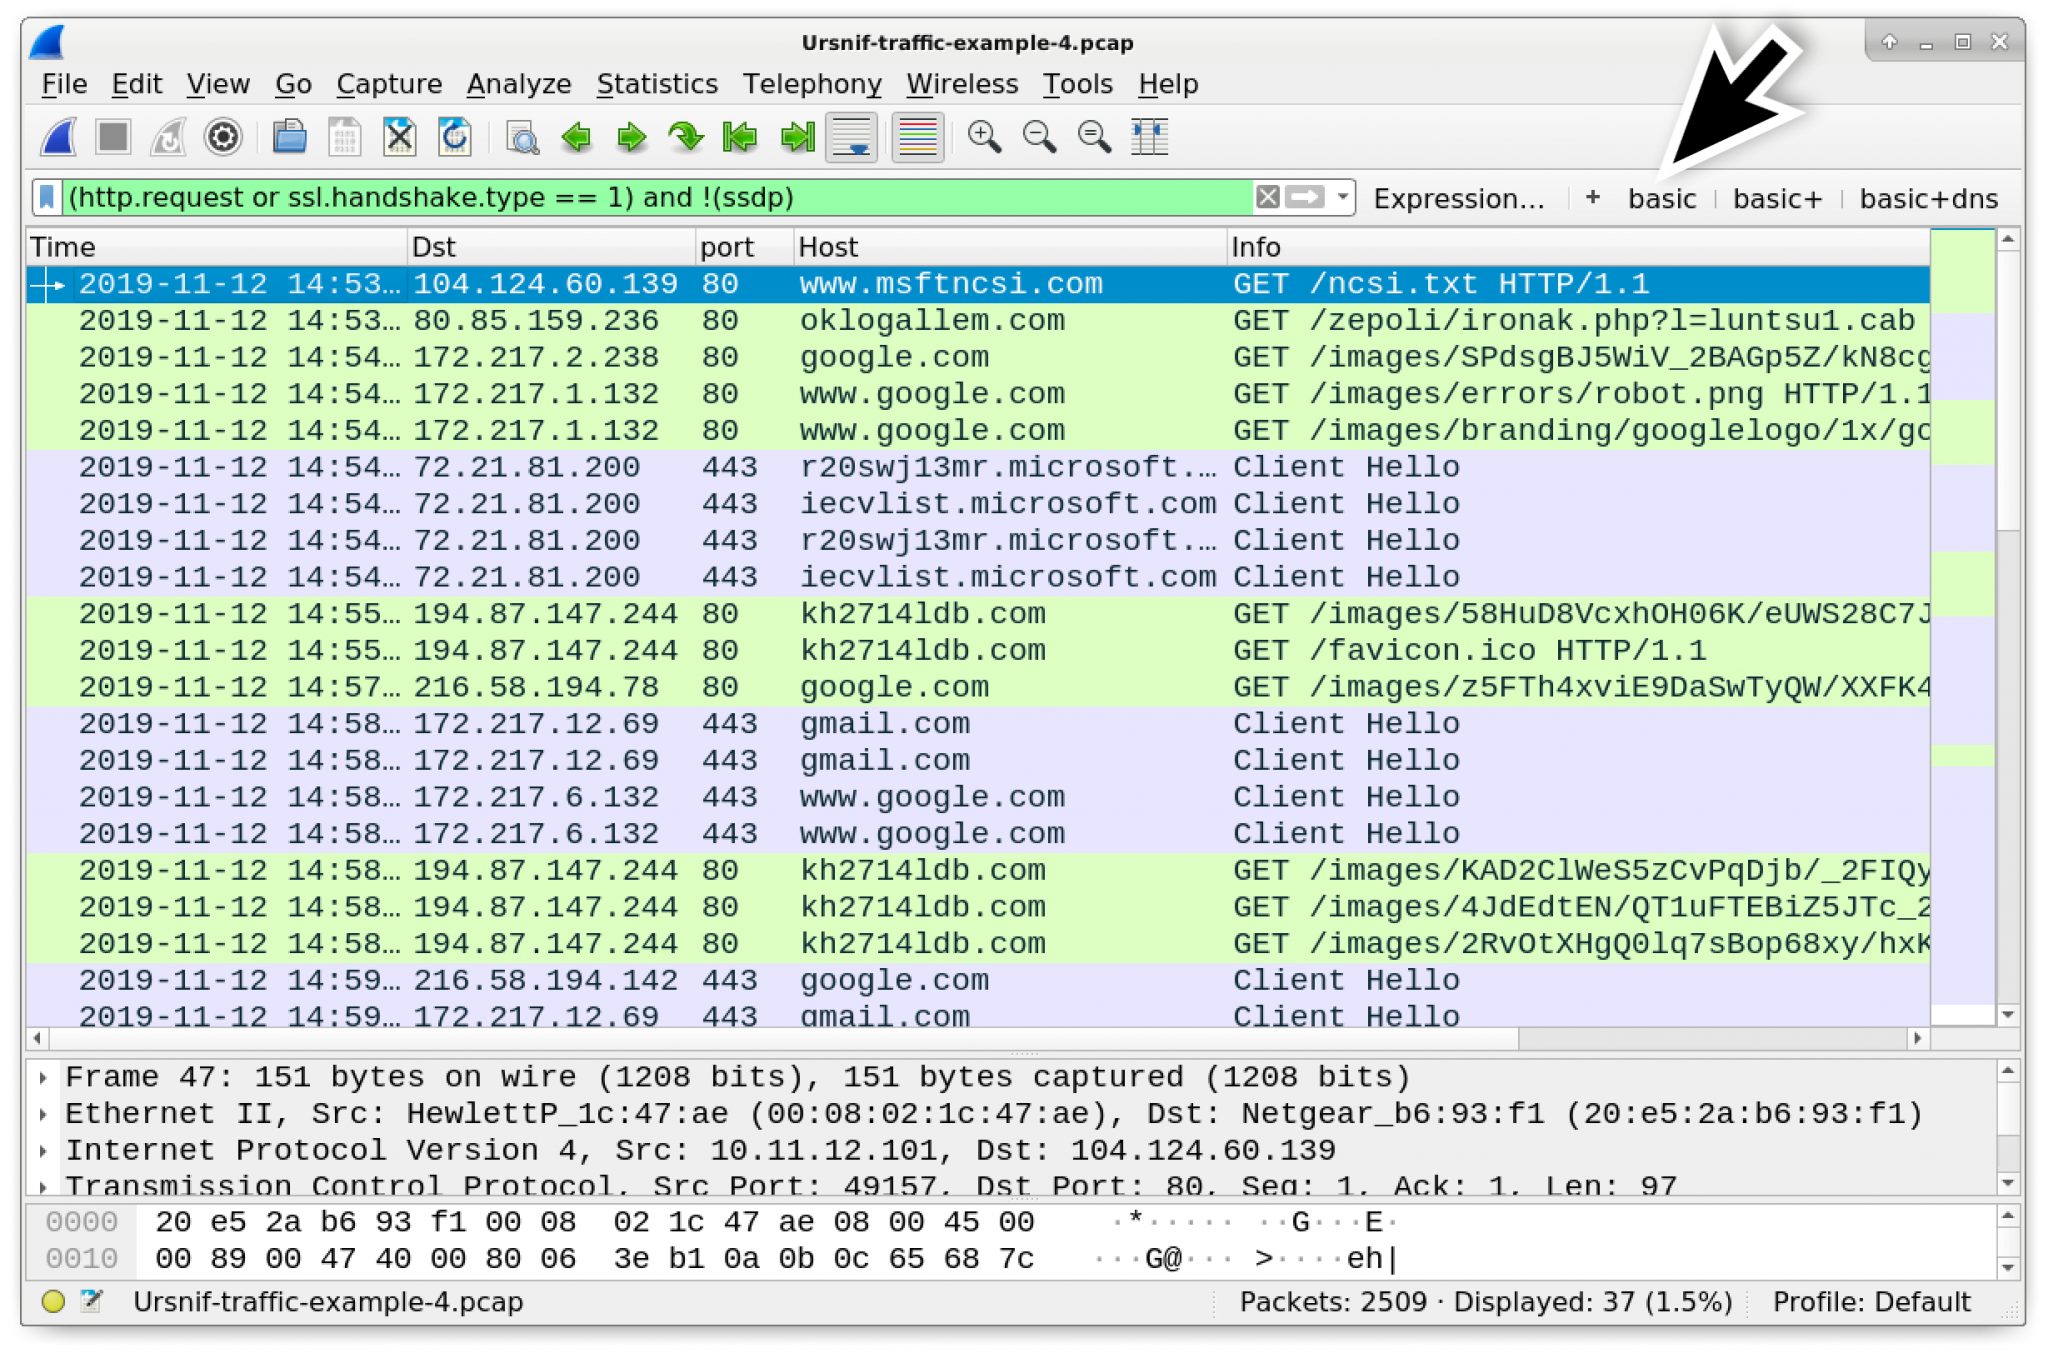Viewport: 2048px width, 1358px height.
Task: Toggle auto-scroll during live capture
Action: (x=851, y=137)
